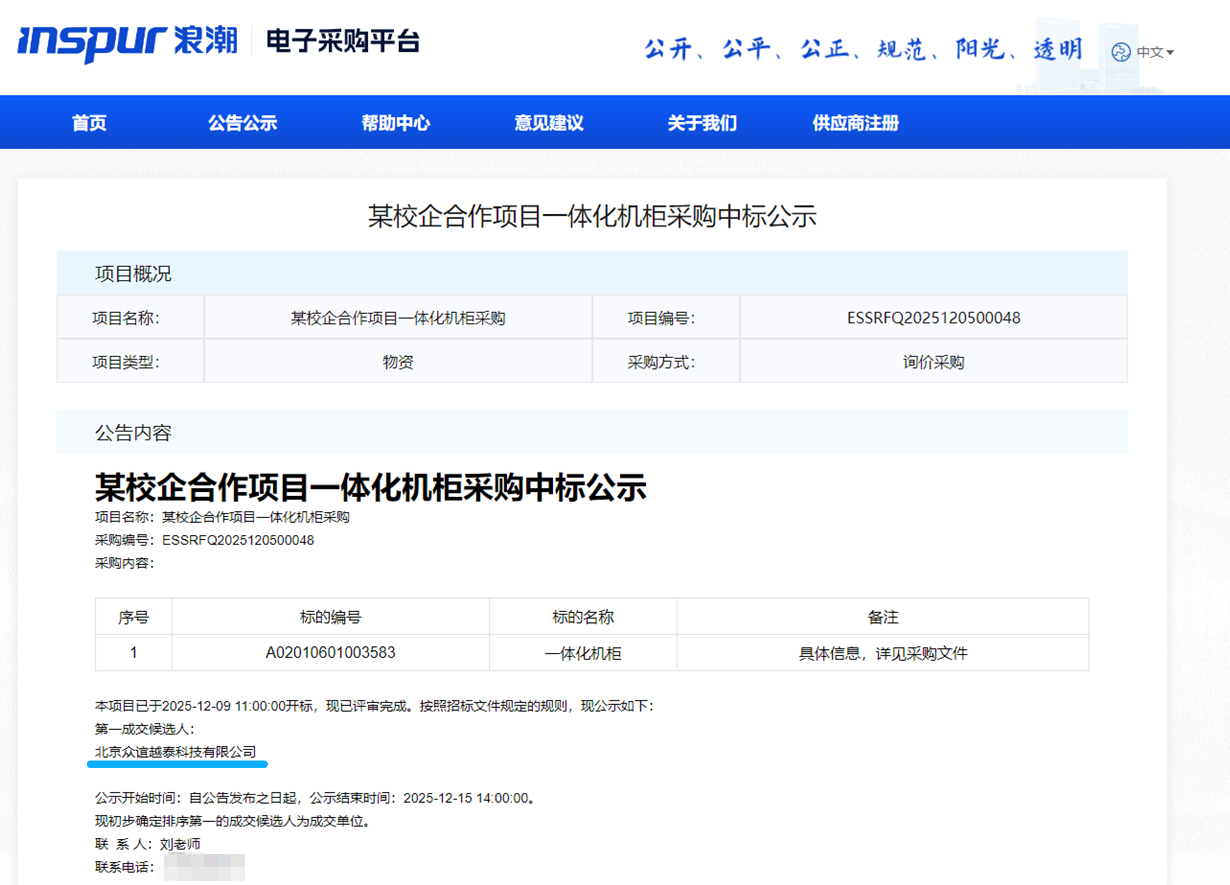This screenshot has width=1230, height=885.
Task: Open the 公告公示 menu item
Action: [x=242, y=121]
